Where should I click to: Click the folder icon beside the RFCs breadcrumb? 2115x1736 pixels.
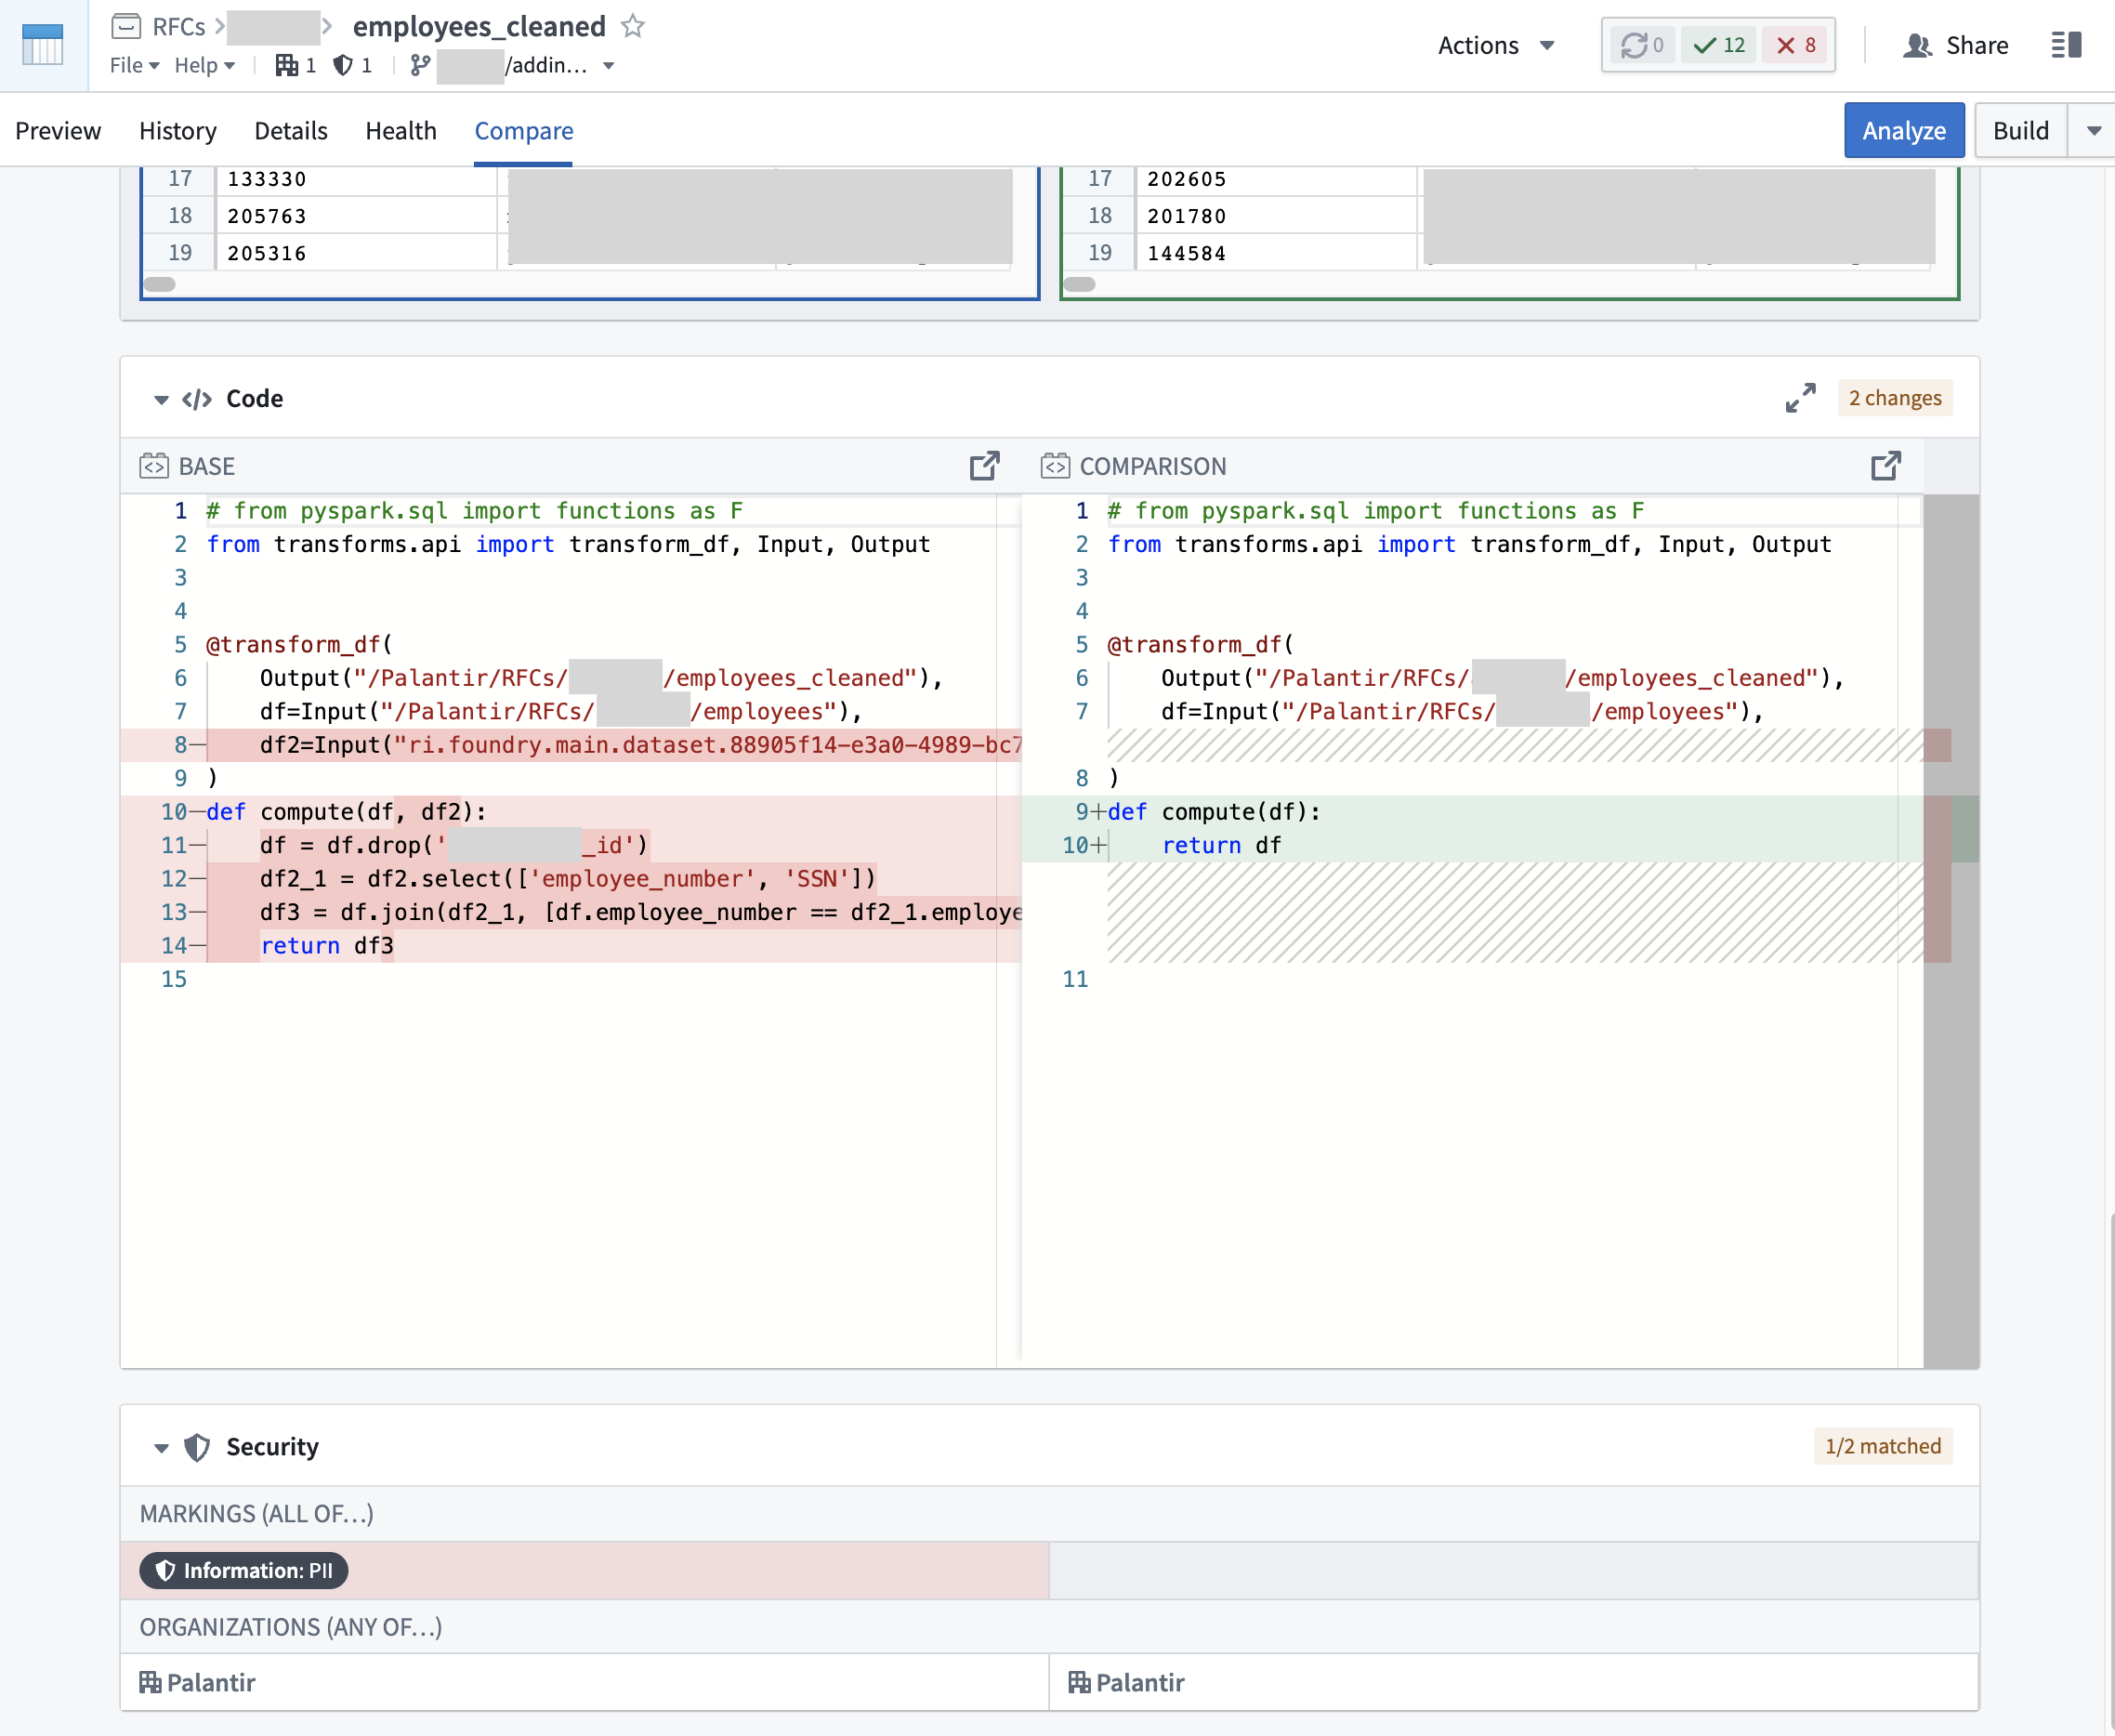click(x=126, y=26)
